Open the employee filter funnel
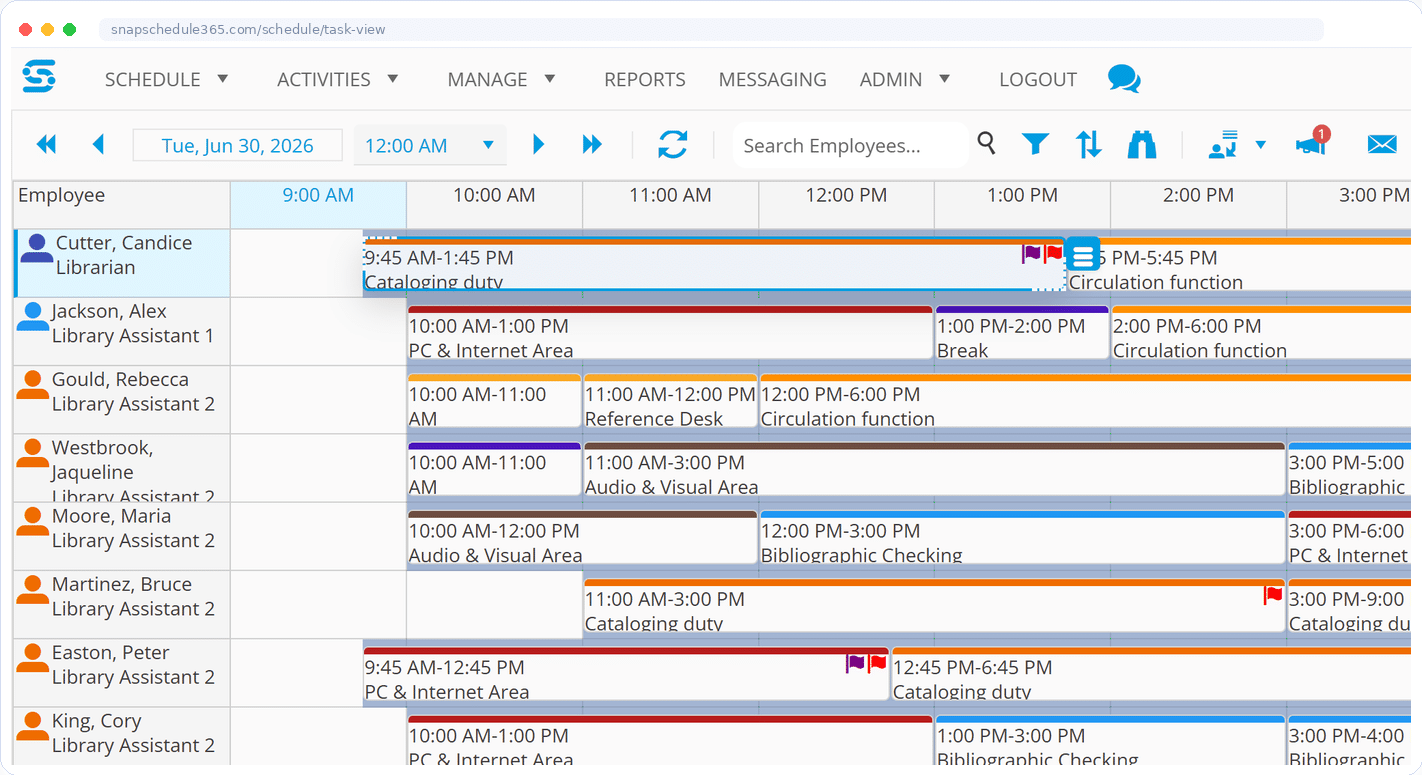Screen dimensions: 1422x775 pyautogui.click(x=1035, y=145)
